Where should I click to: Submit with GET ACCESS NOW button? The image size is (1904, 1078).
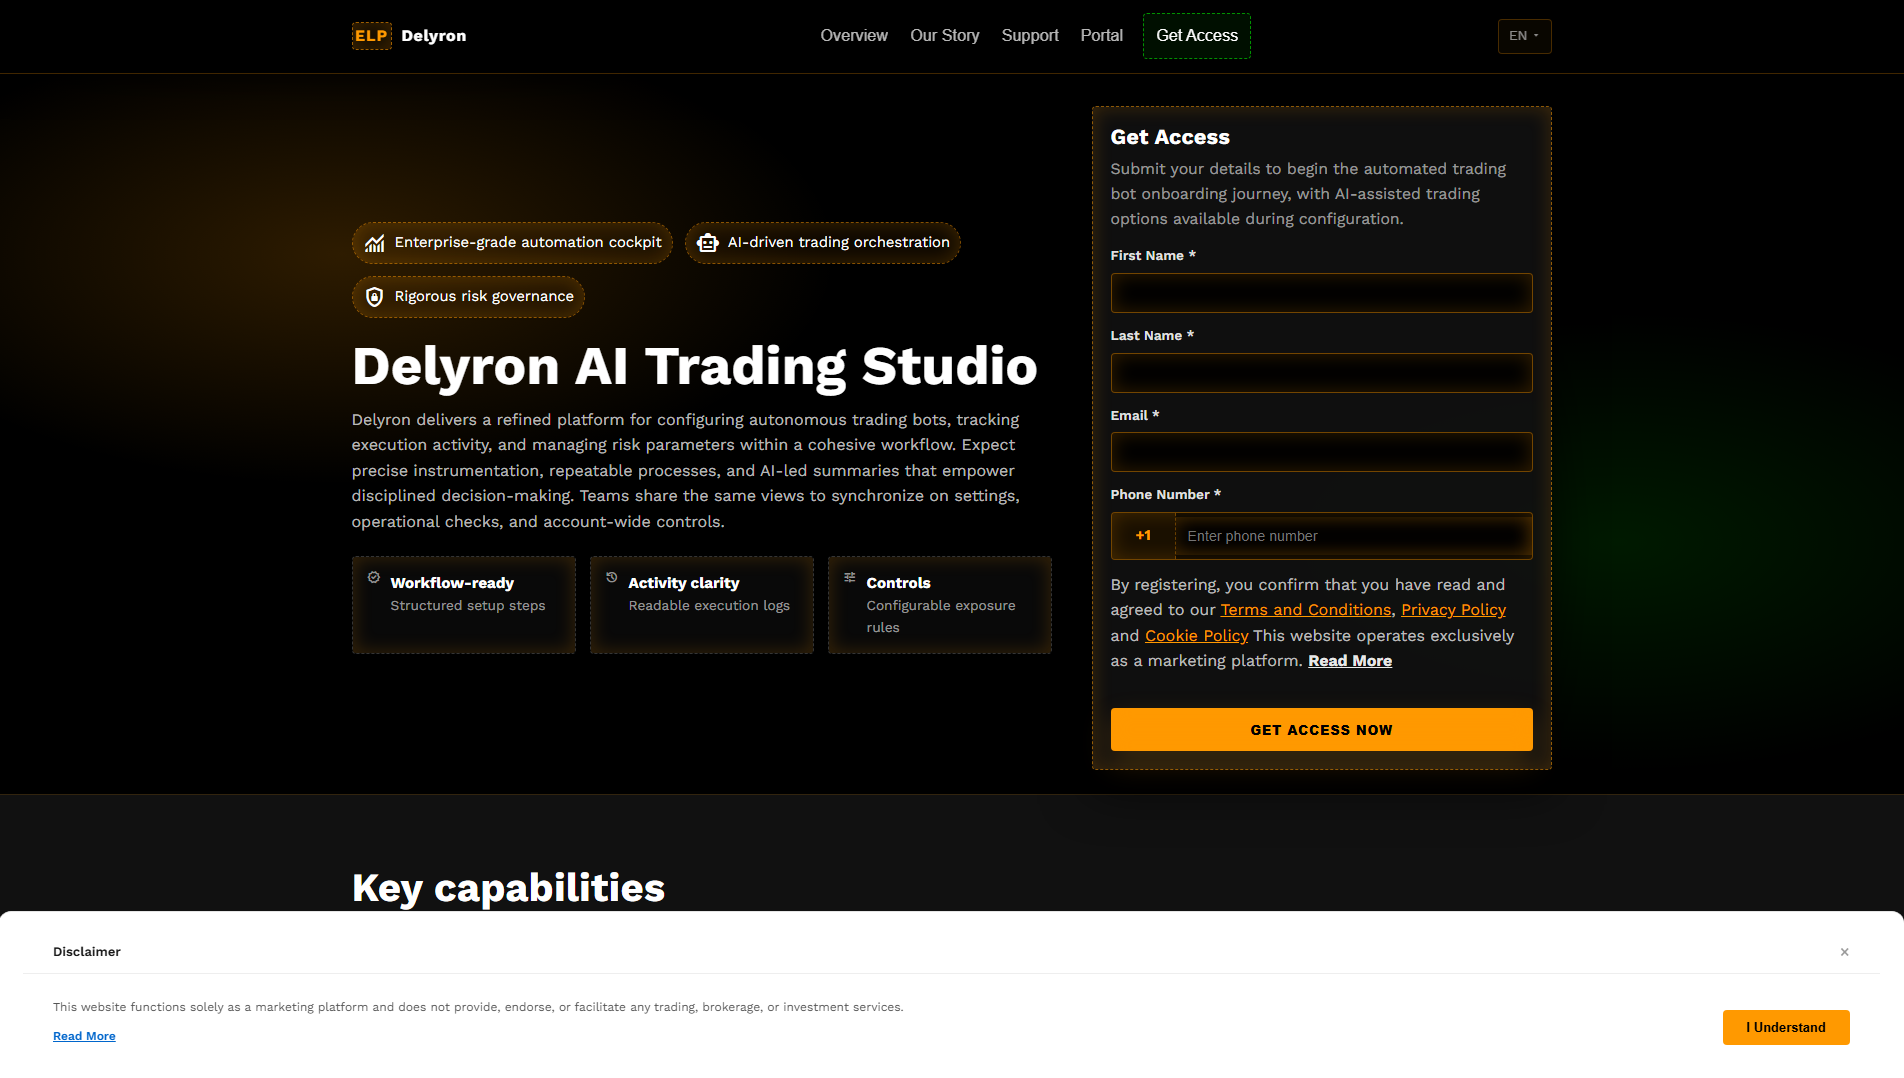coord(1321,730)
